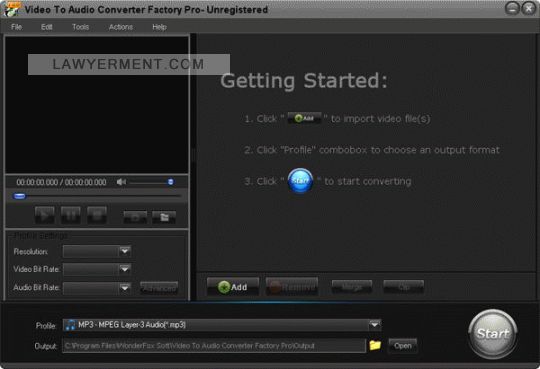Click the small Add image in step 1
The width and height of the screenshot is (540, 369).
click(x=304, y=118)
